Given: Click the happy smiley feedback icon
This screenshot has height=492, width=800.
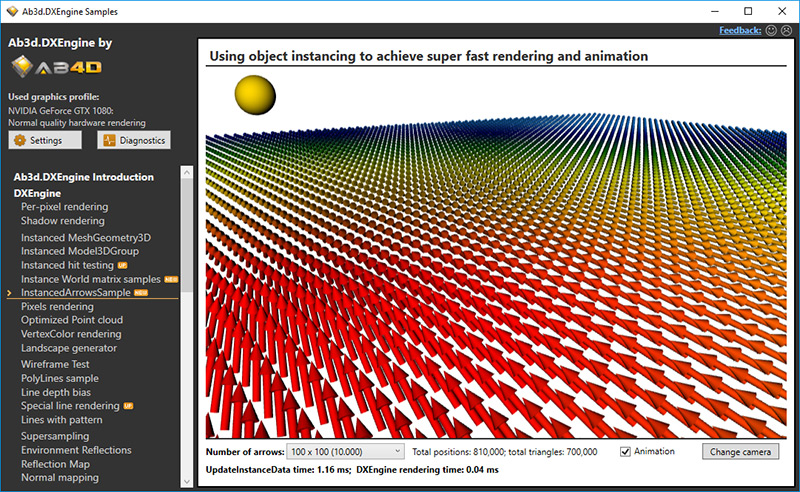Looking at the screenshot, I should (771, 31).
